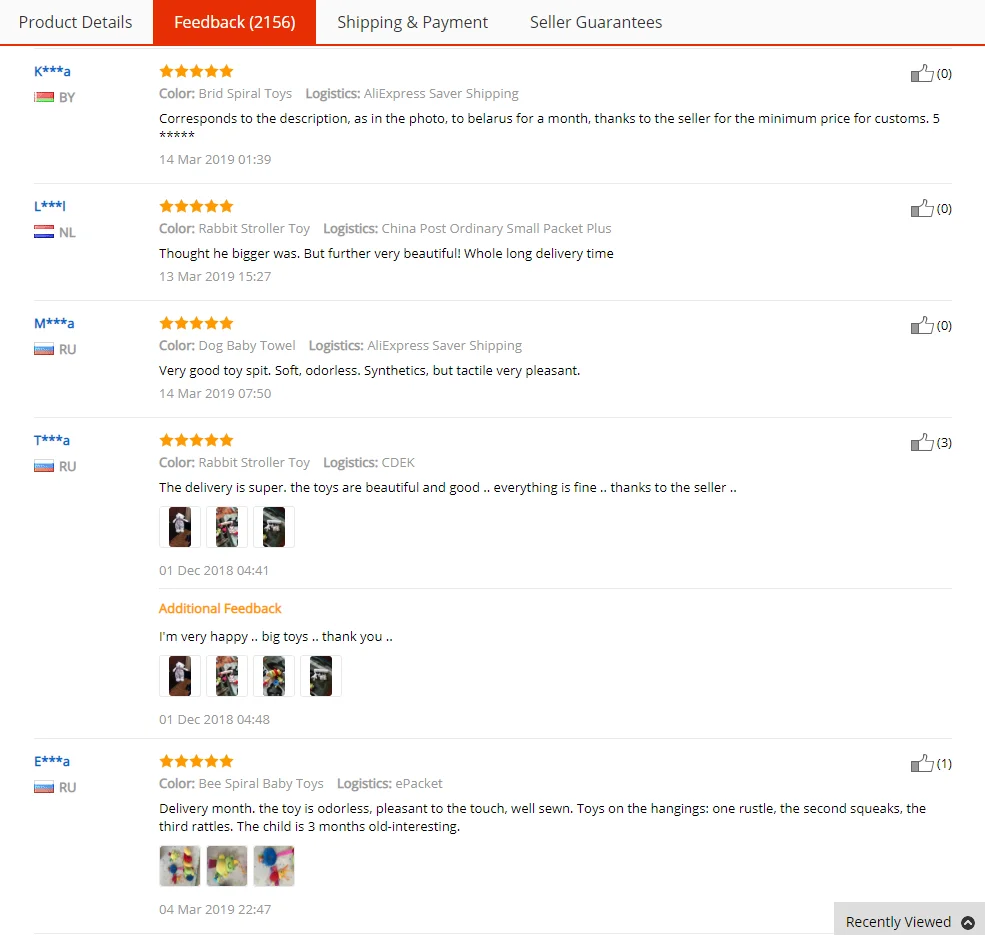View third photo in T***a's original review
The height and width of the screenshot is (935, 985).
[274, 527]
